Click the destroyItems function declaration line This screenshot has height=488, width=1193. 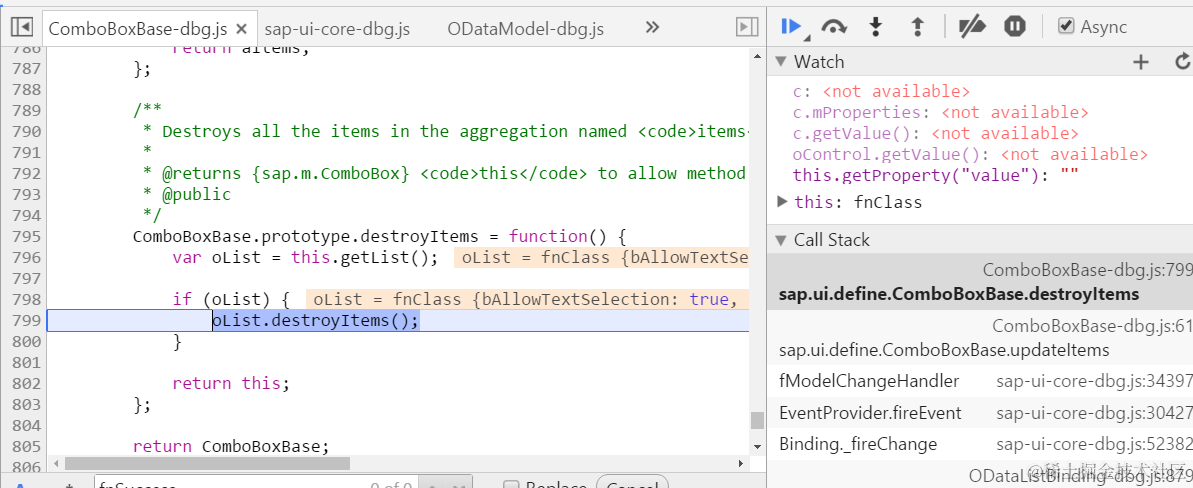379,236
